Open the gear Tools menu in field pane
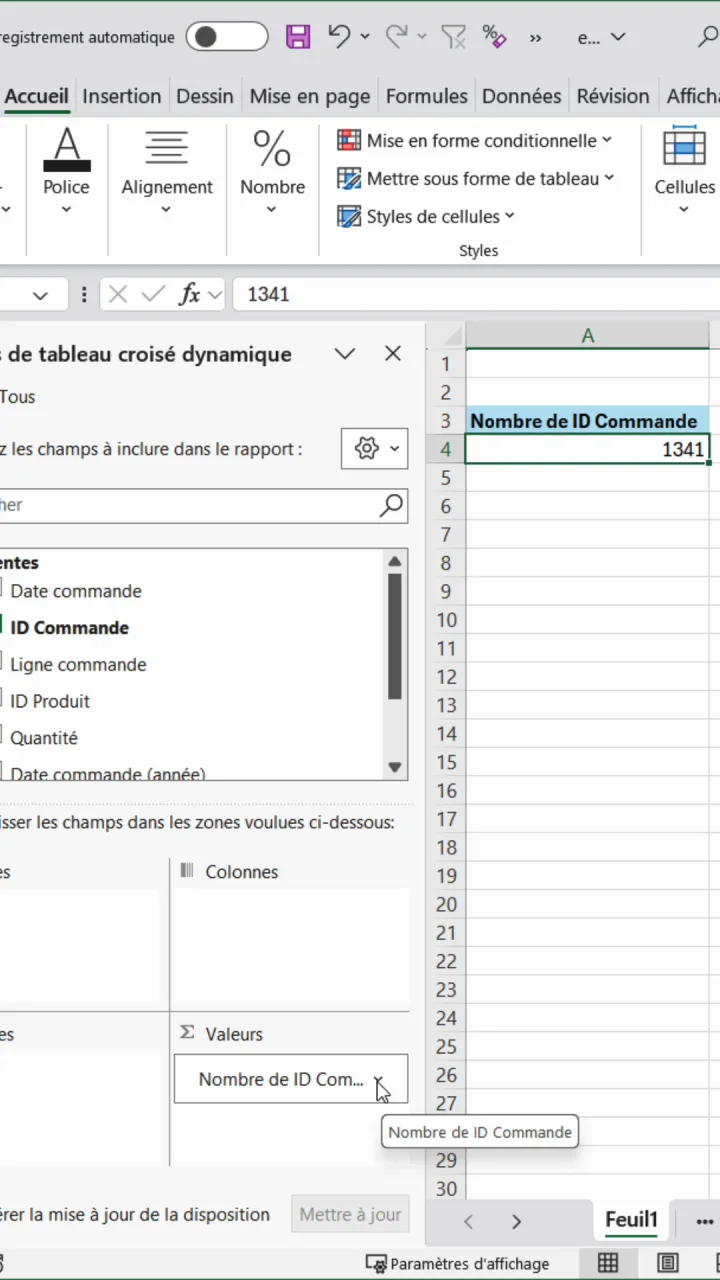 (x=374, y=449)
